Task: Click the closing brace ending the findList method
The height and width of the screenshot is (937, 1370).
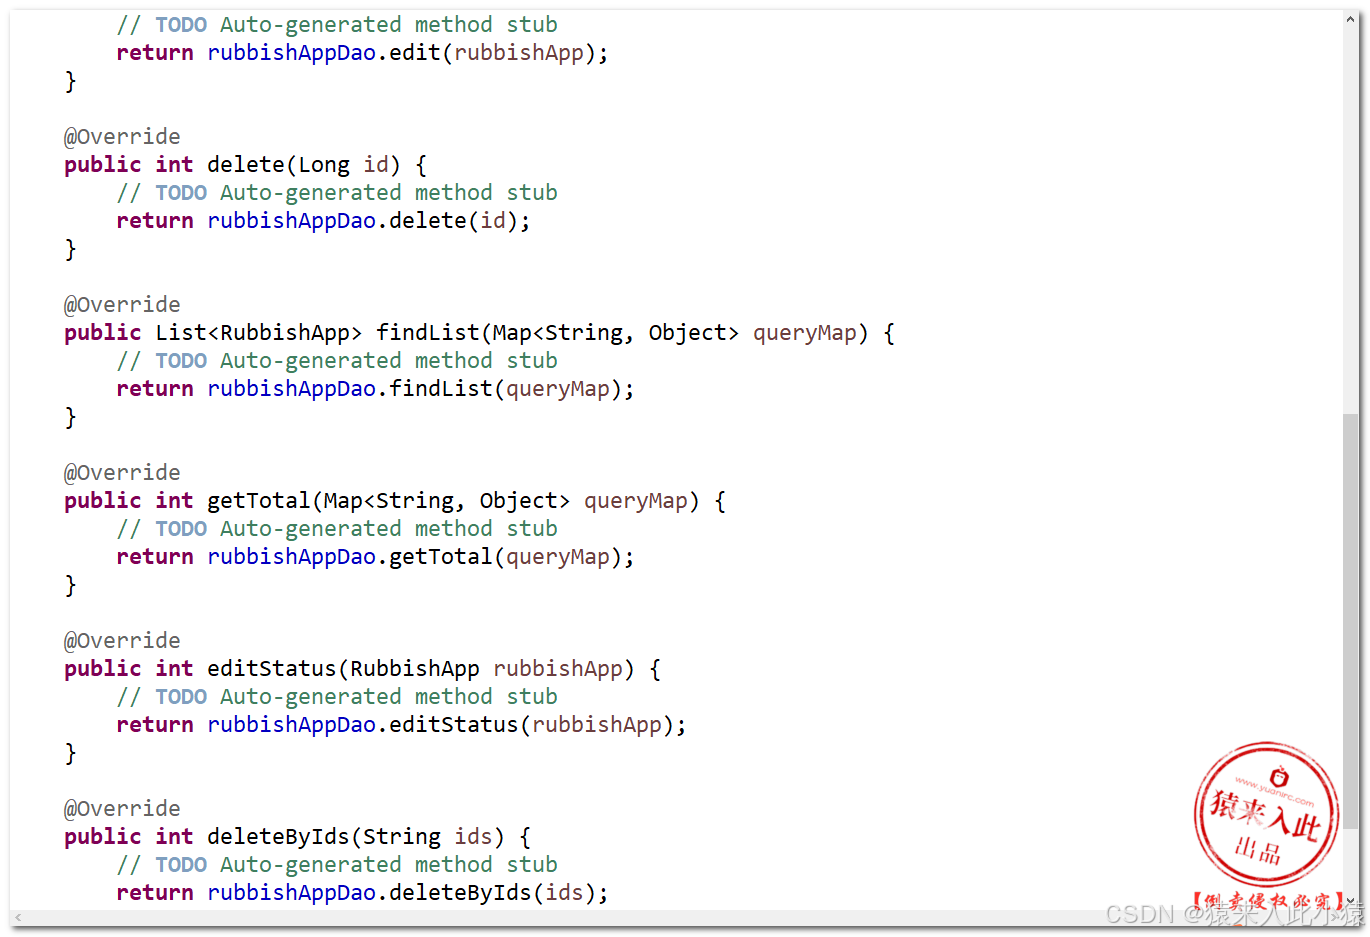Action: (x=70, y=417)
